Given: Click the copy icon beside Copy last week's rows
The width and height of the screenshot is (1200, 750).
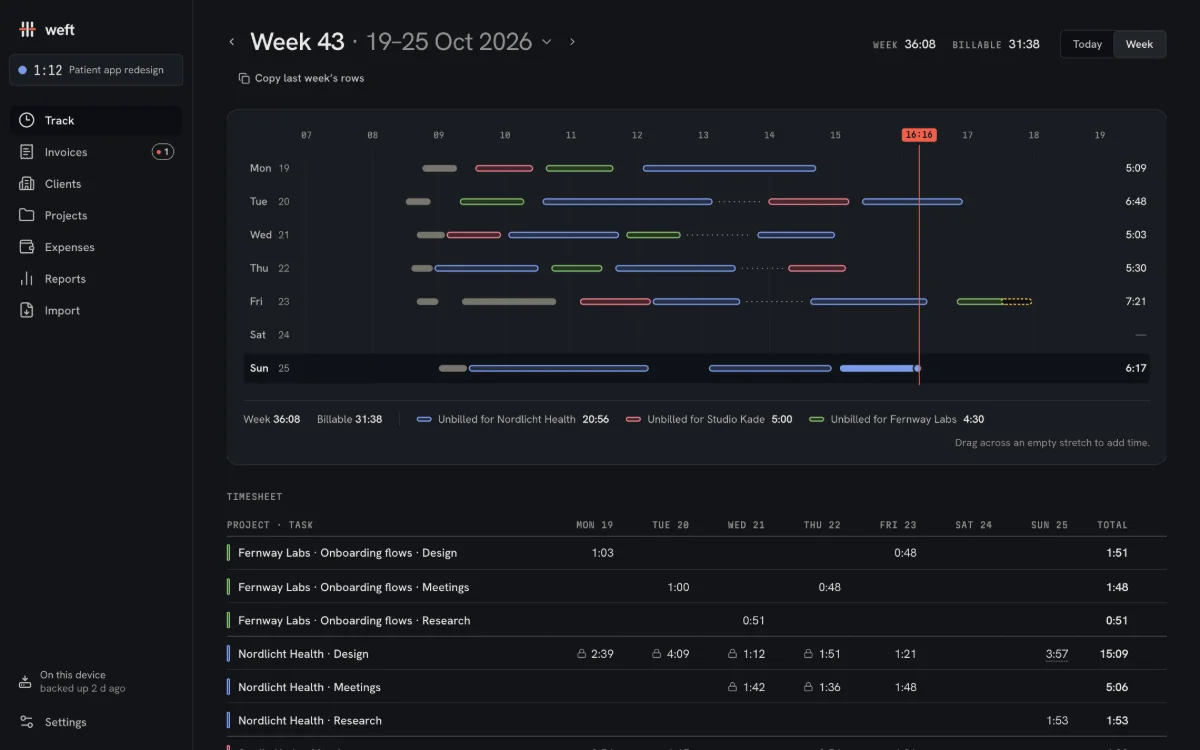Looking at the screenshot, I should tap(244, 78).
